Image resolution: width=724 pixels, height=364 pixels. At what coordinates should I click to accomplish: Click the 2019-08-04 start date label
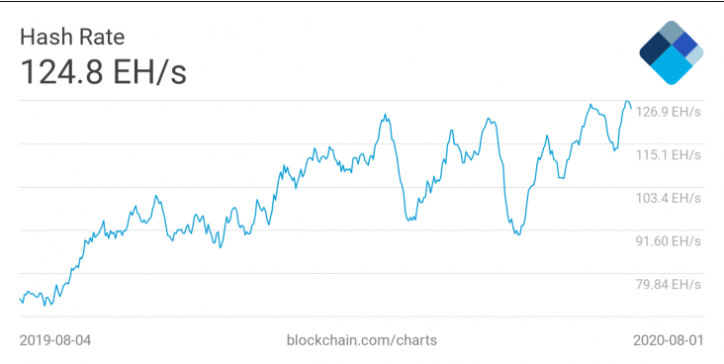[55, 340]
